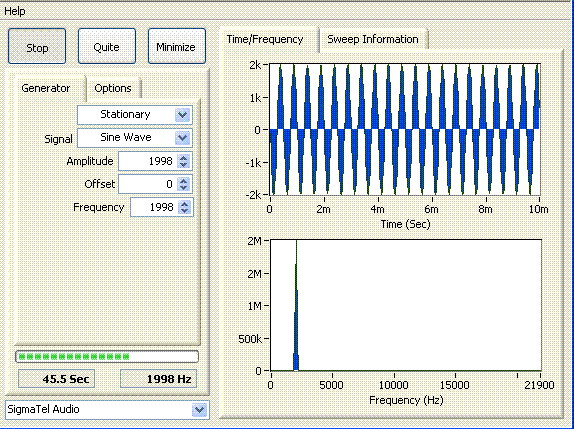Click the Frequency value field
The height and width of the screenshot is (429, 574).
[154, 207]
